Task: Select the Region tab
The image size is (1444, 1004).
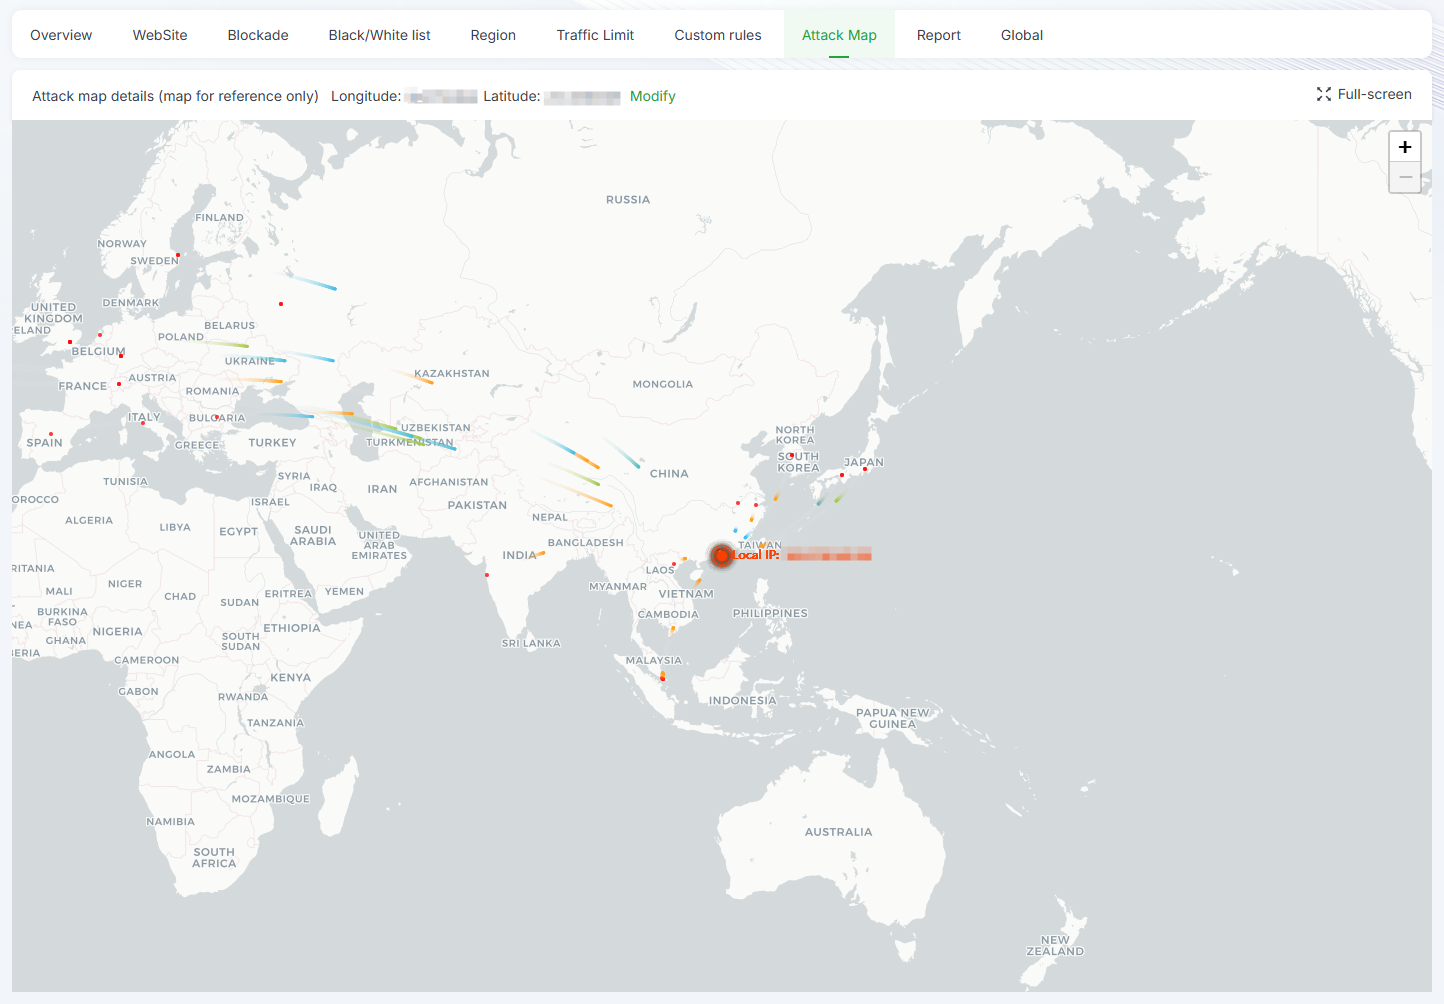Action: 493,35
